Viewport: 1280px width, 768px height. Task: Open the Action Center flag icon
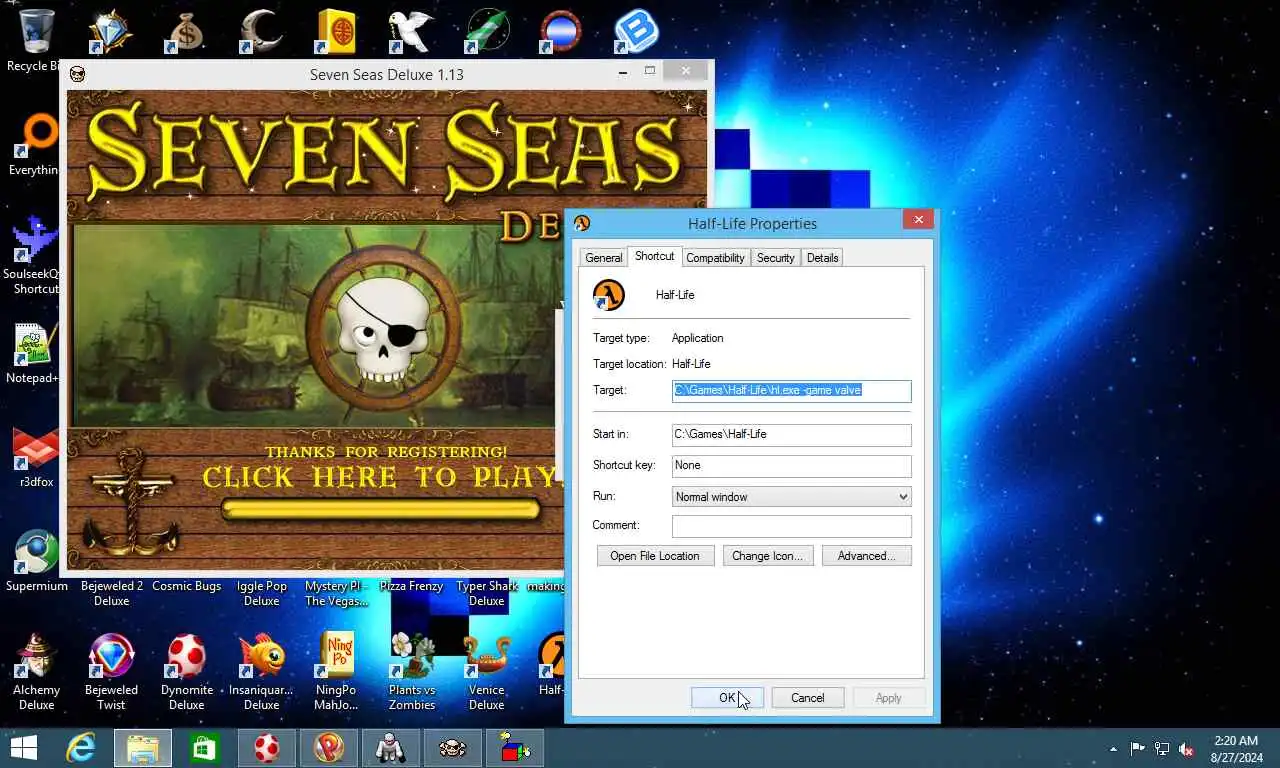click(1138, 749)
